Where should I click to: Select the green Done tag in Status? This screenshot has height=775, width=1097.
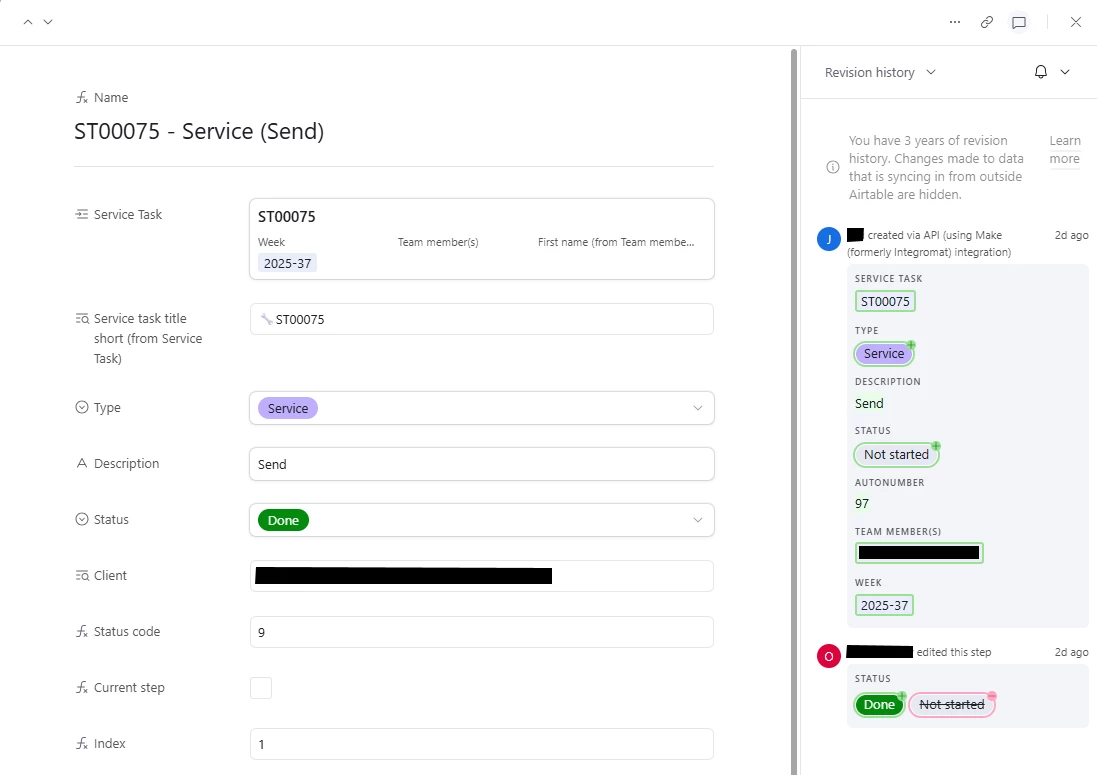tap(283, 520)
